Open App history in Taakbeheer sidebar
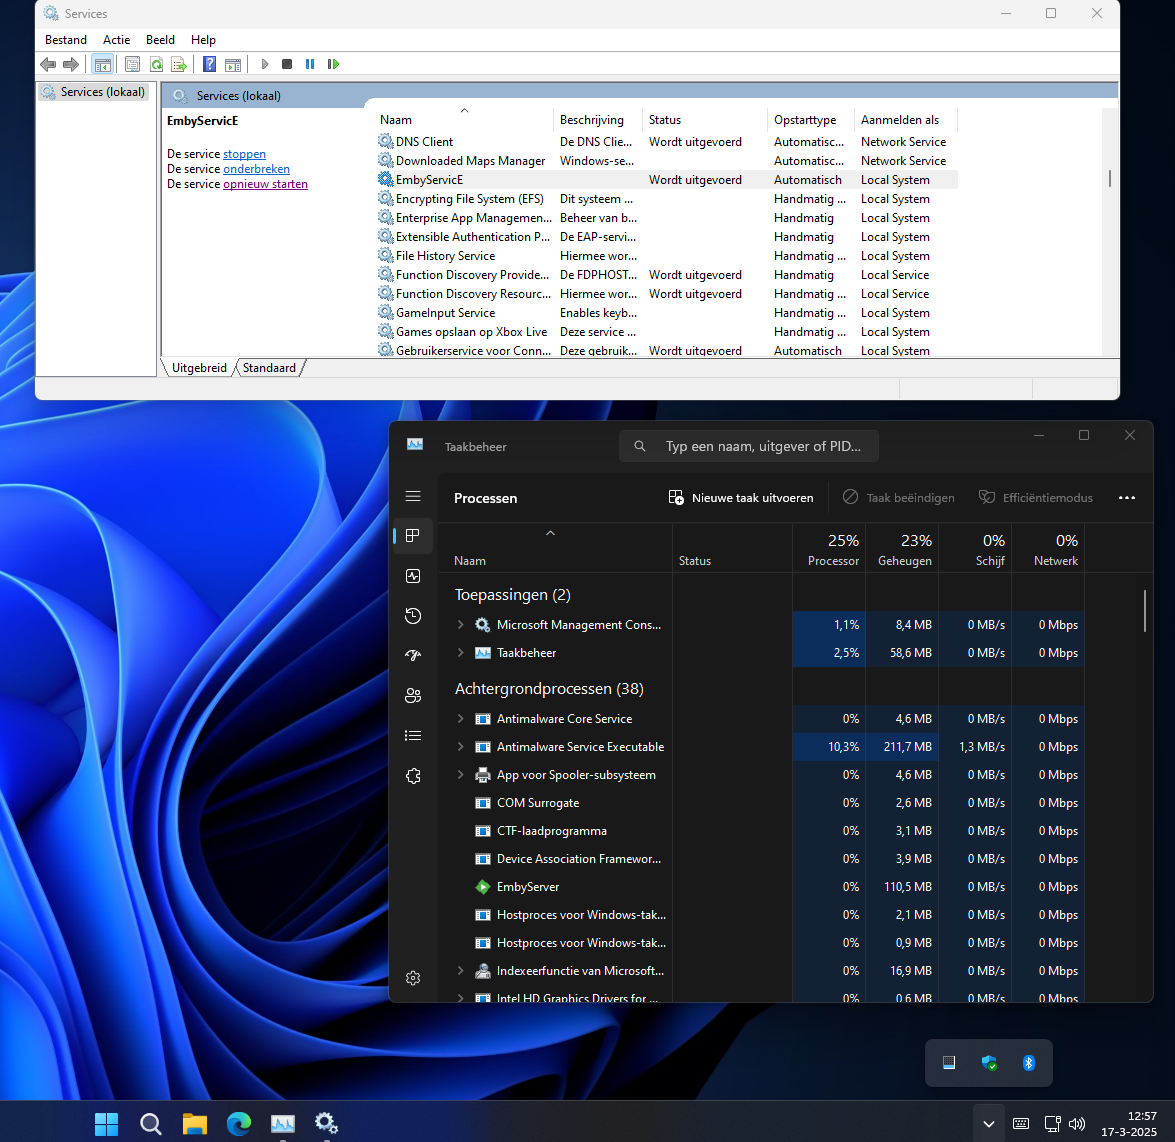1175x1142 pixels. (413, 616)
